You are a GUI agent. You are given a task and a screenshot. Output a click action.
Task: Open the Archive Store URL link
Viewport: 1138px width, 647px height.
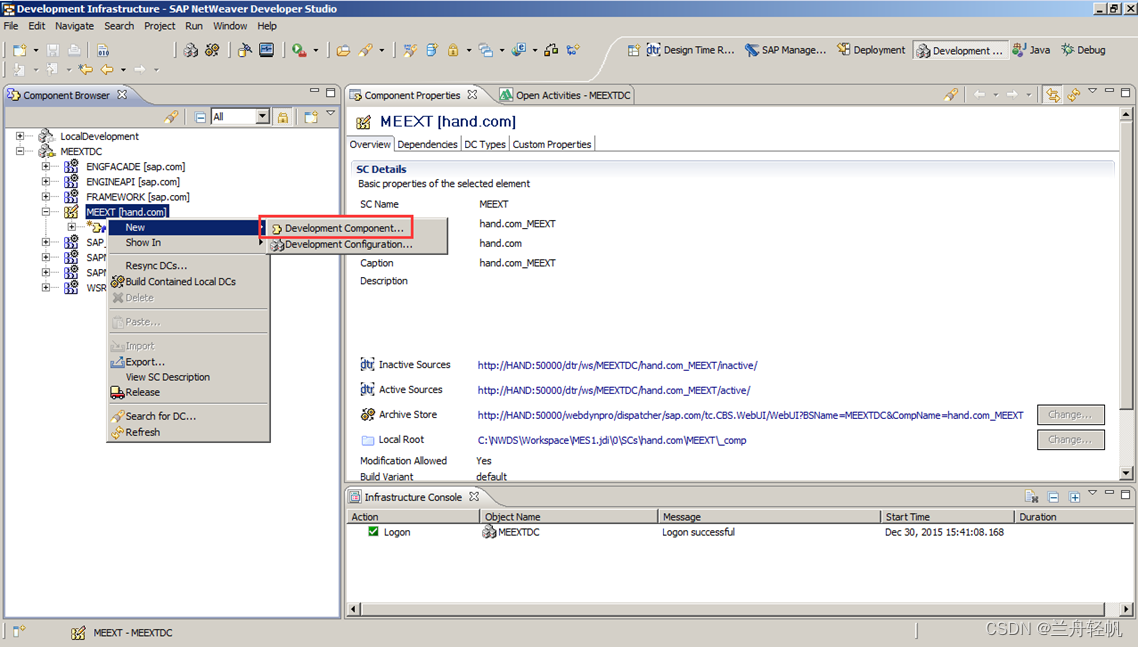click(750, 415)
